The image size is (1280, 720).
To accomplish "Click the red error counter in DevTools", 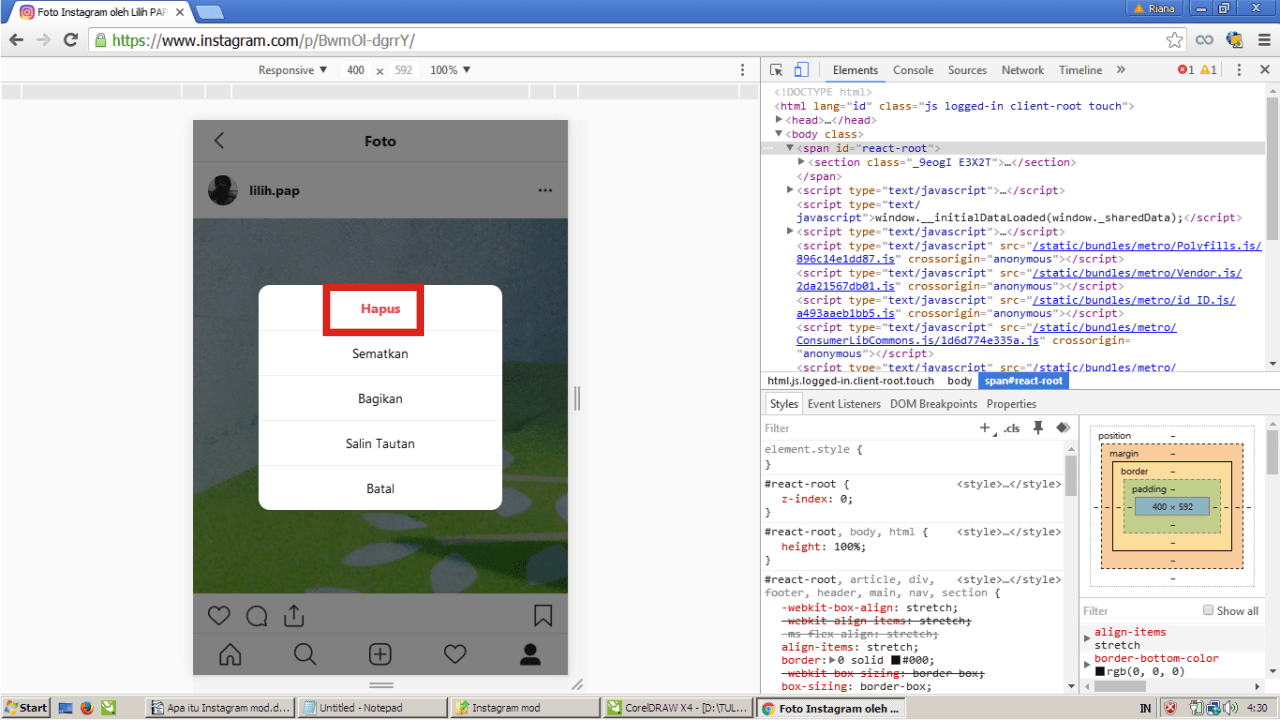I will 1186,70.
